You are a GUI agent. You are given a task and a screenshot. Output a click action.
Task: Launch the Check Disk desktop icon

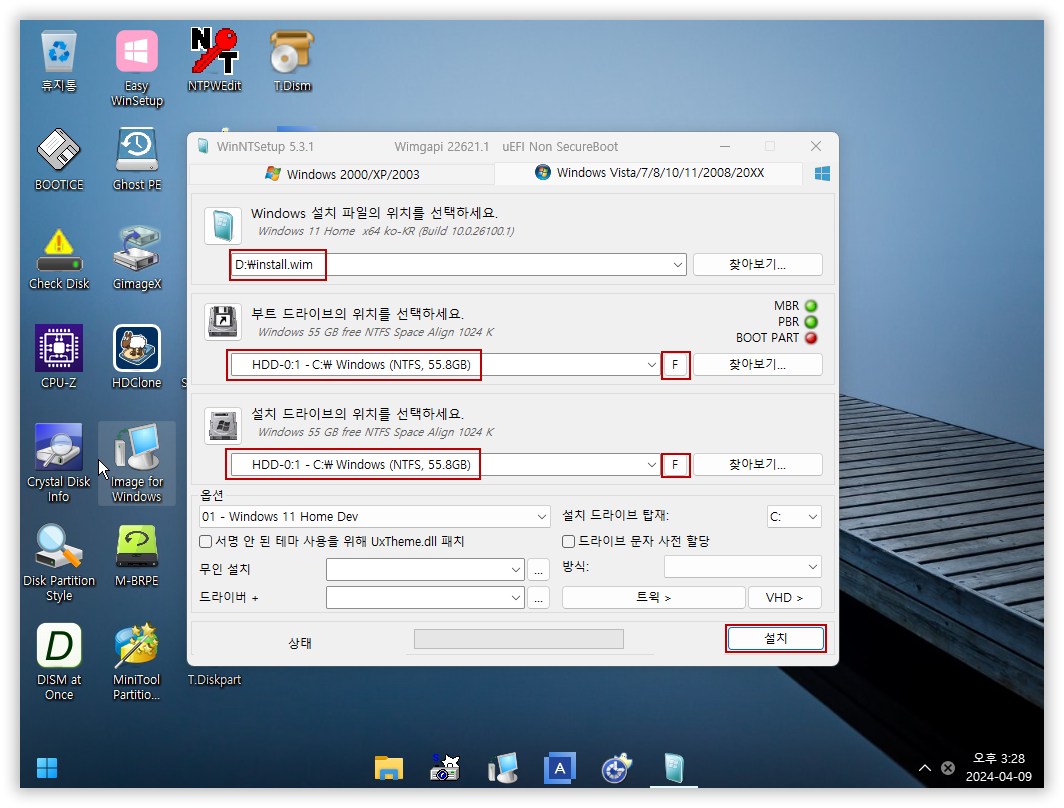pyautogui.click(x=59, y=259)
